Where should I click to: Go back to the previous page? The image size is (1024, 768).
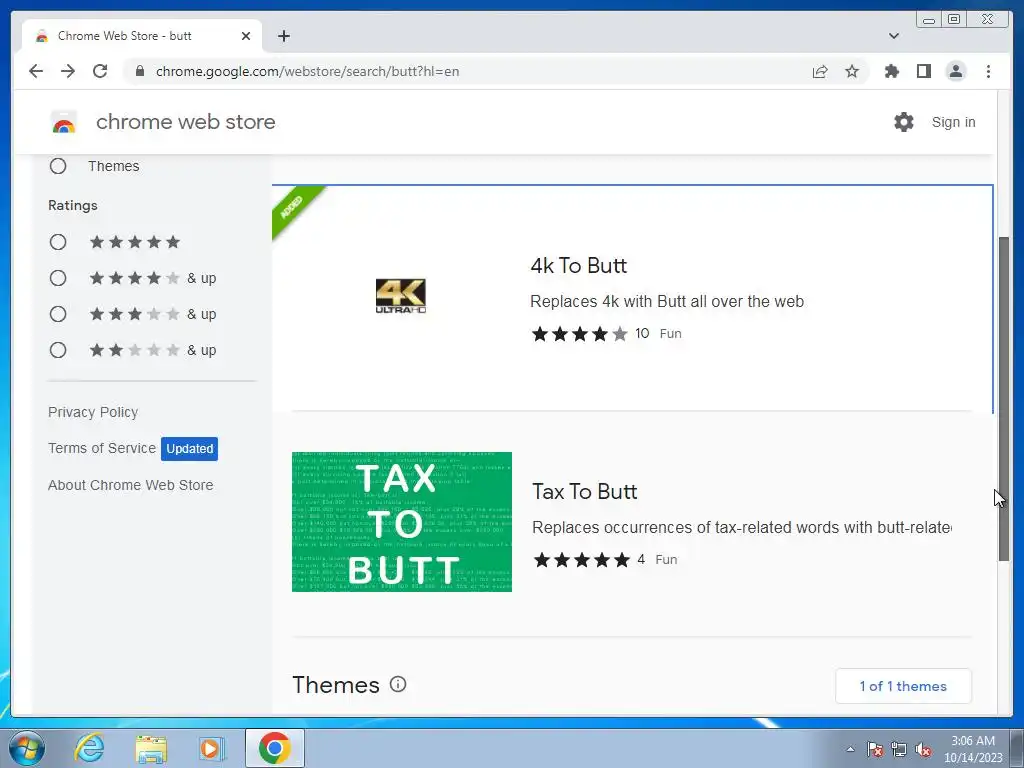[36, 71]
